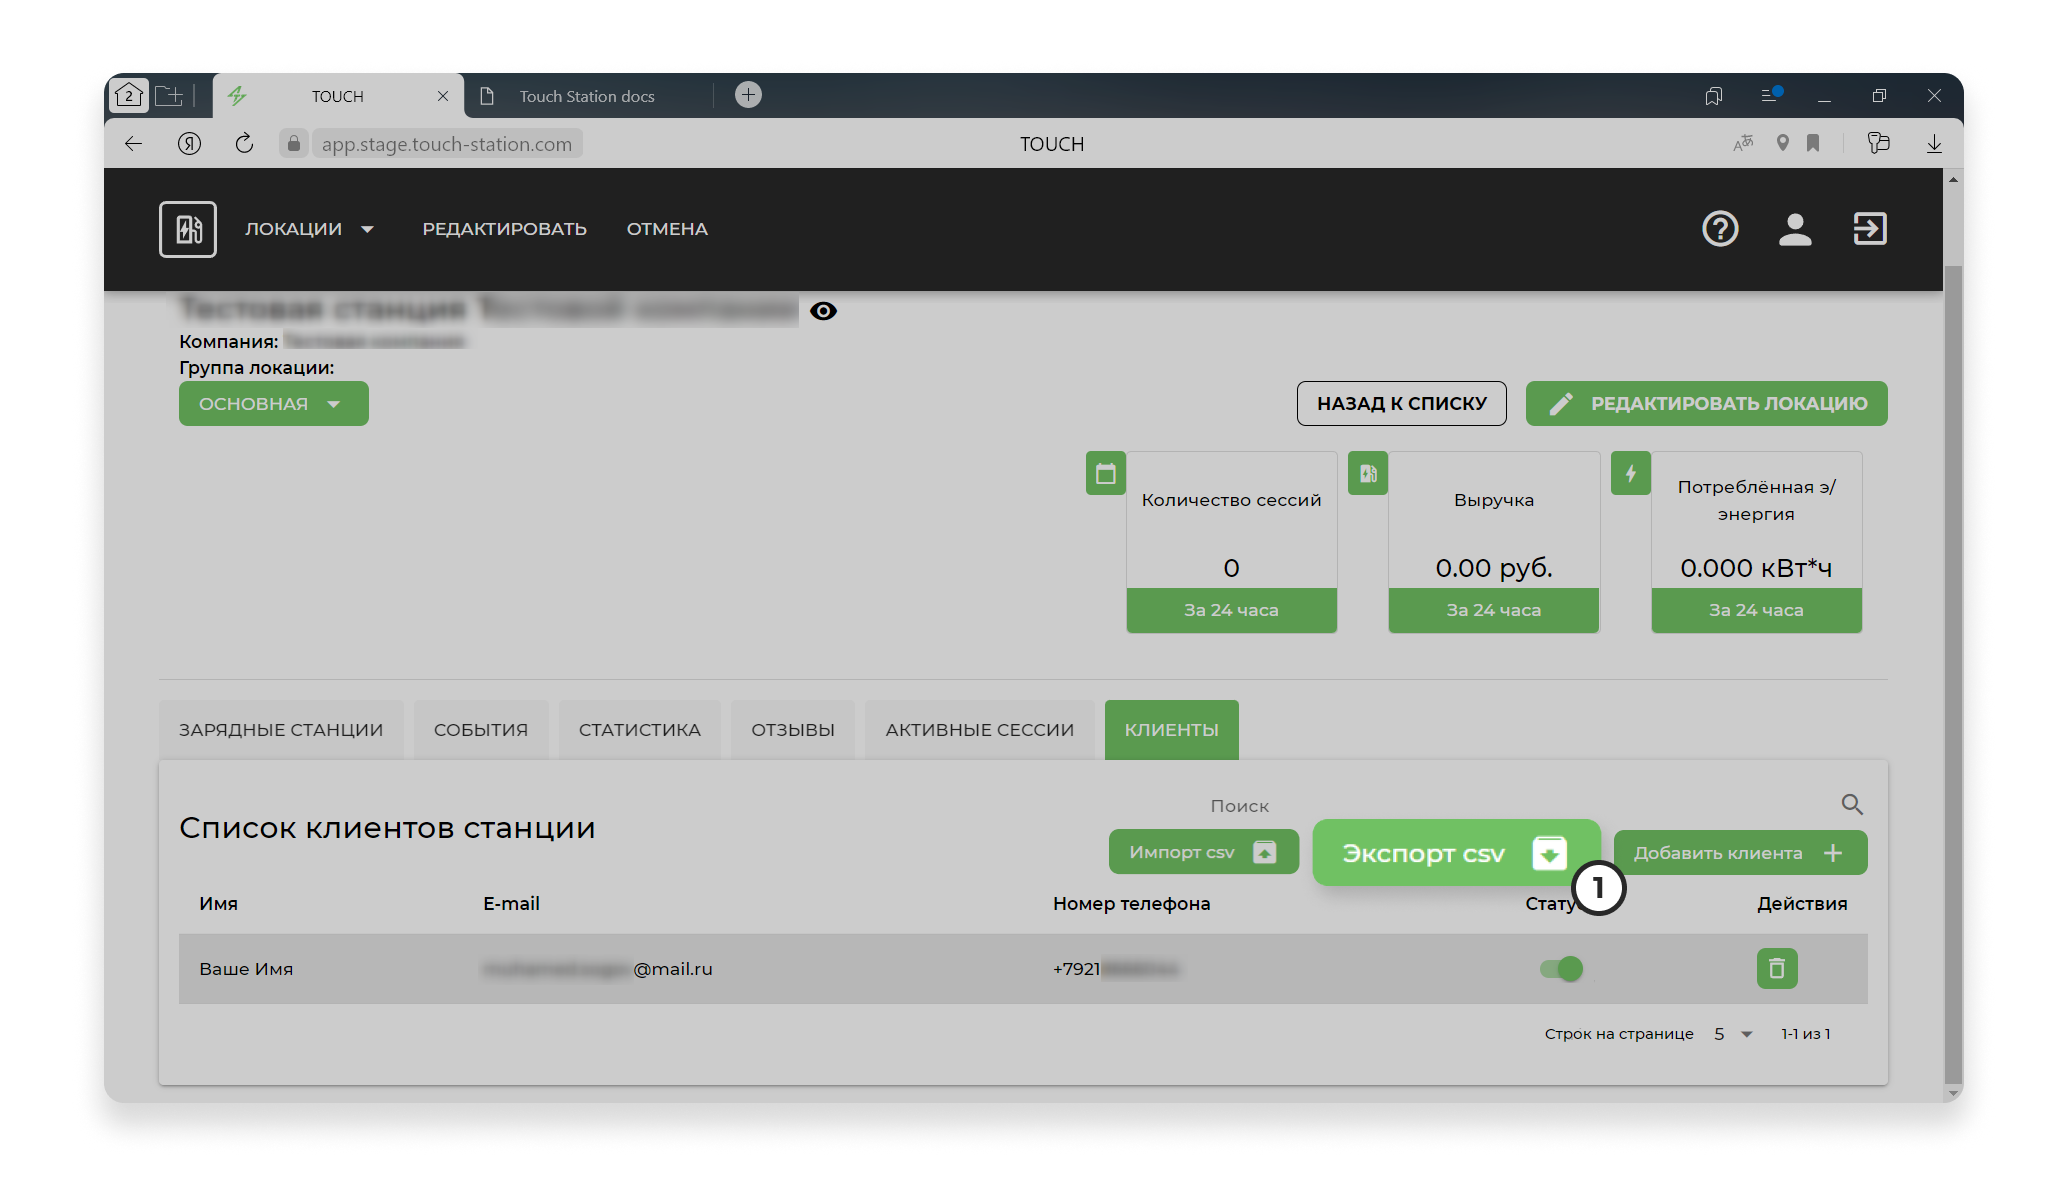Click the browser reload icon
This screenshot has height=1177, width=2067.
coord(244,143)
